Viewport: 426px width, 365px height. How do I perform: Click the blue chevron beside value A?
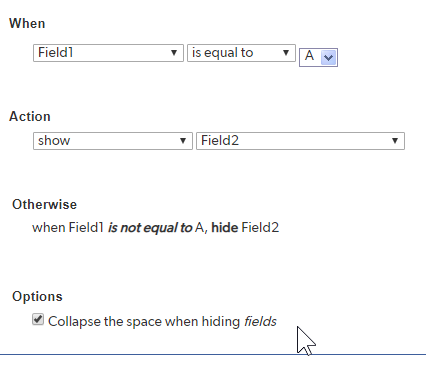pyautogui.click(x=328, y=57)
